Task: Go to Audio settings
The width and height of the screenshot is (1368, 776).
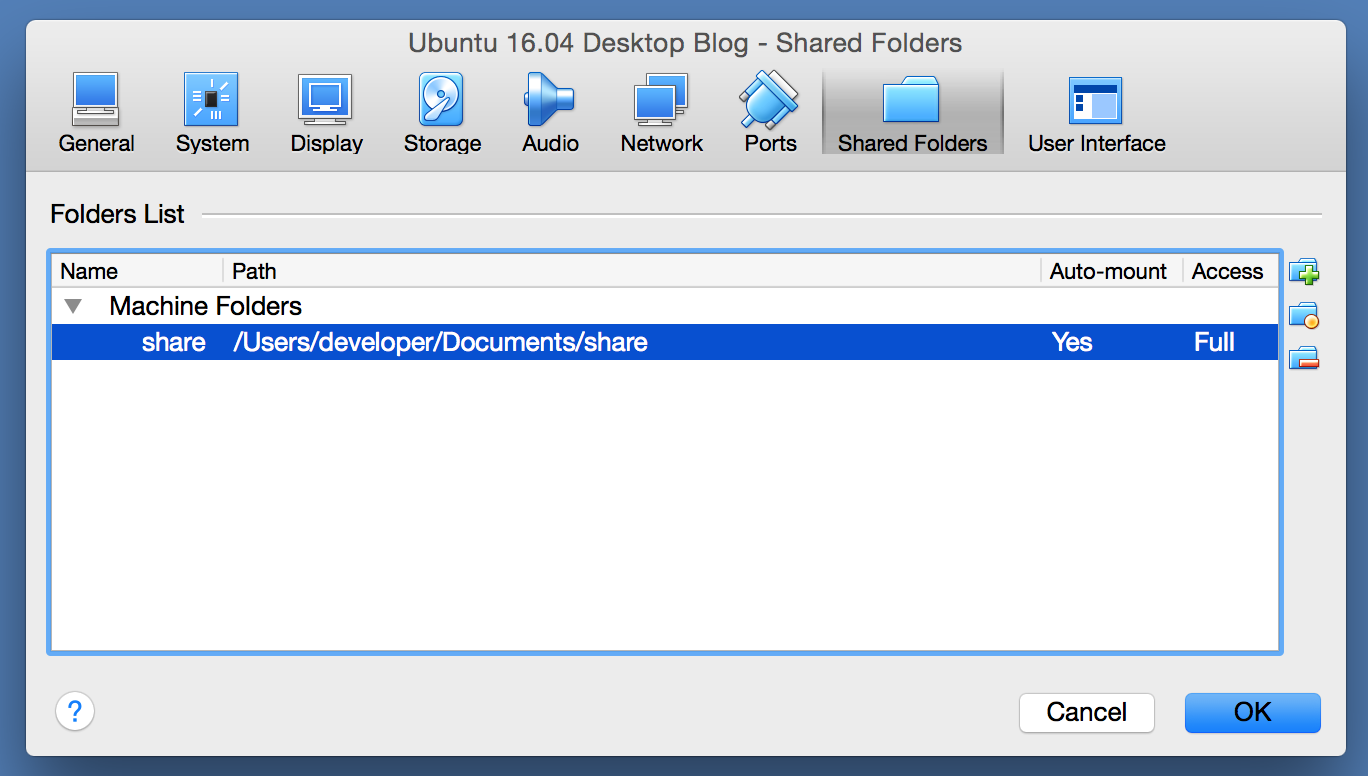Action: pos(550,113)
